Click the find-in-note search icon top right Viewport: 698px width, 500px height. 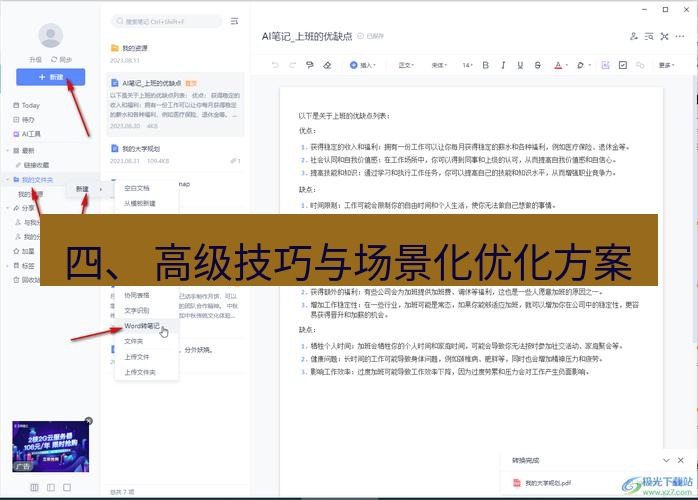pyautogui.click(x=649, y=37)
